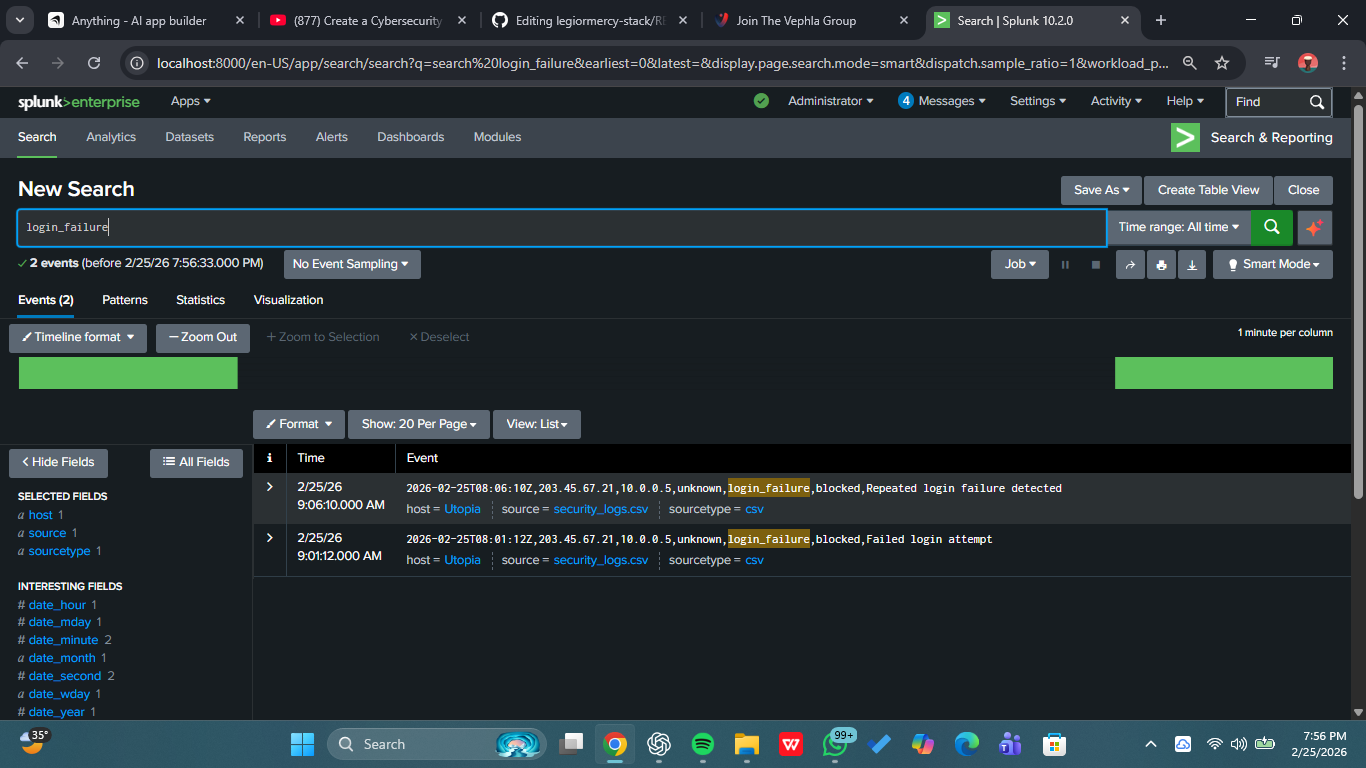The height and width of the screenshot is (768, 1366).
Task: Open the Messages menu
Action: (x=941, y=101)
